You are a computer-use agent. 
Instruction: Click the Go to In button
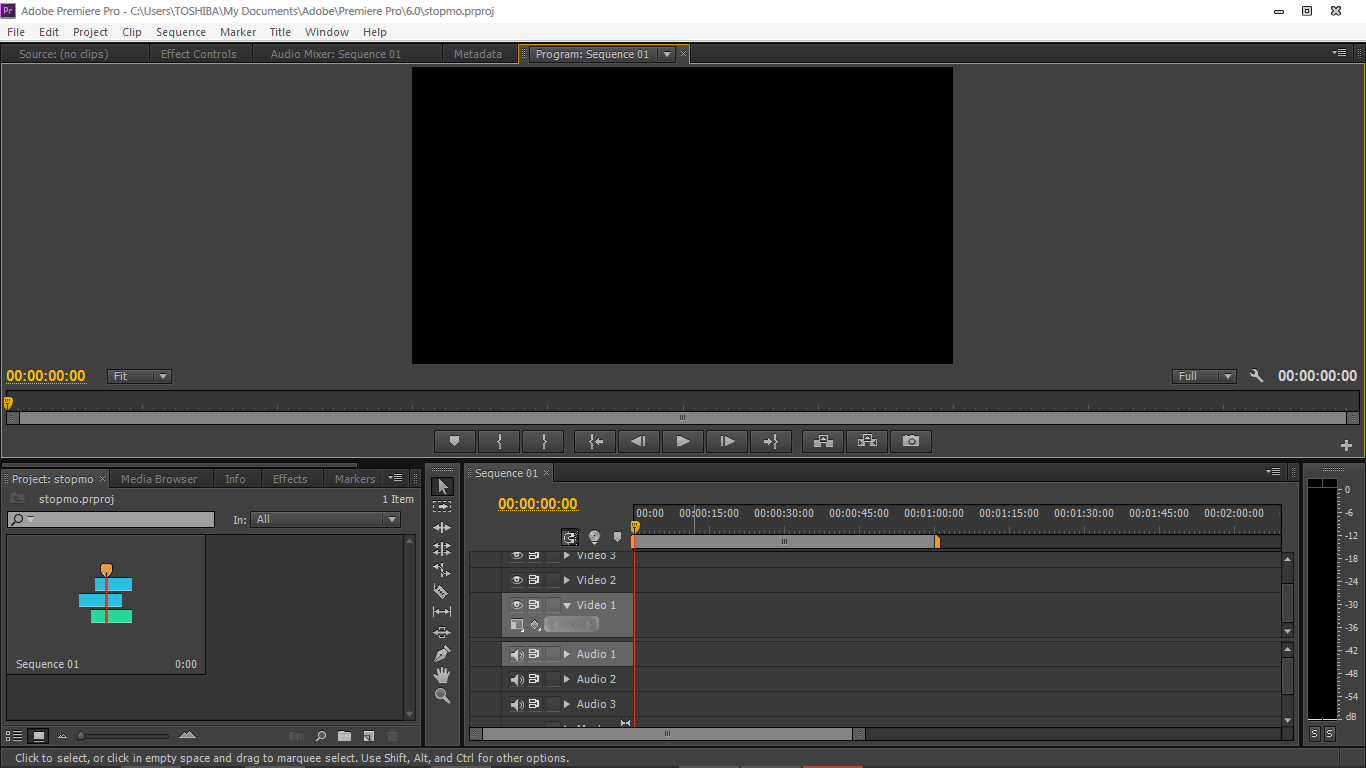(x=595, y=441)
